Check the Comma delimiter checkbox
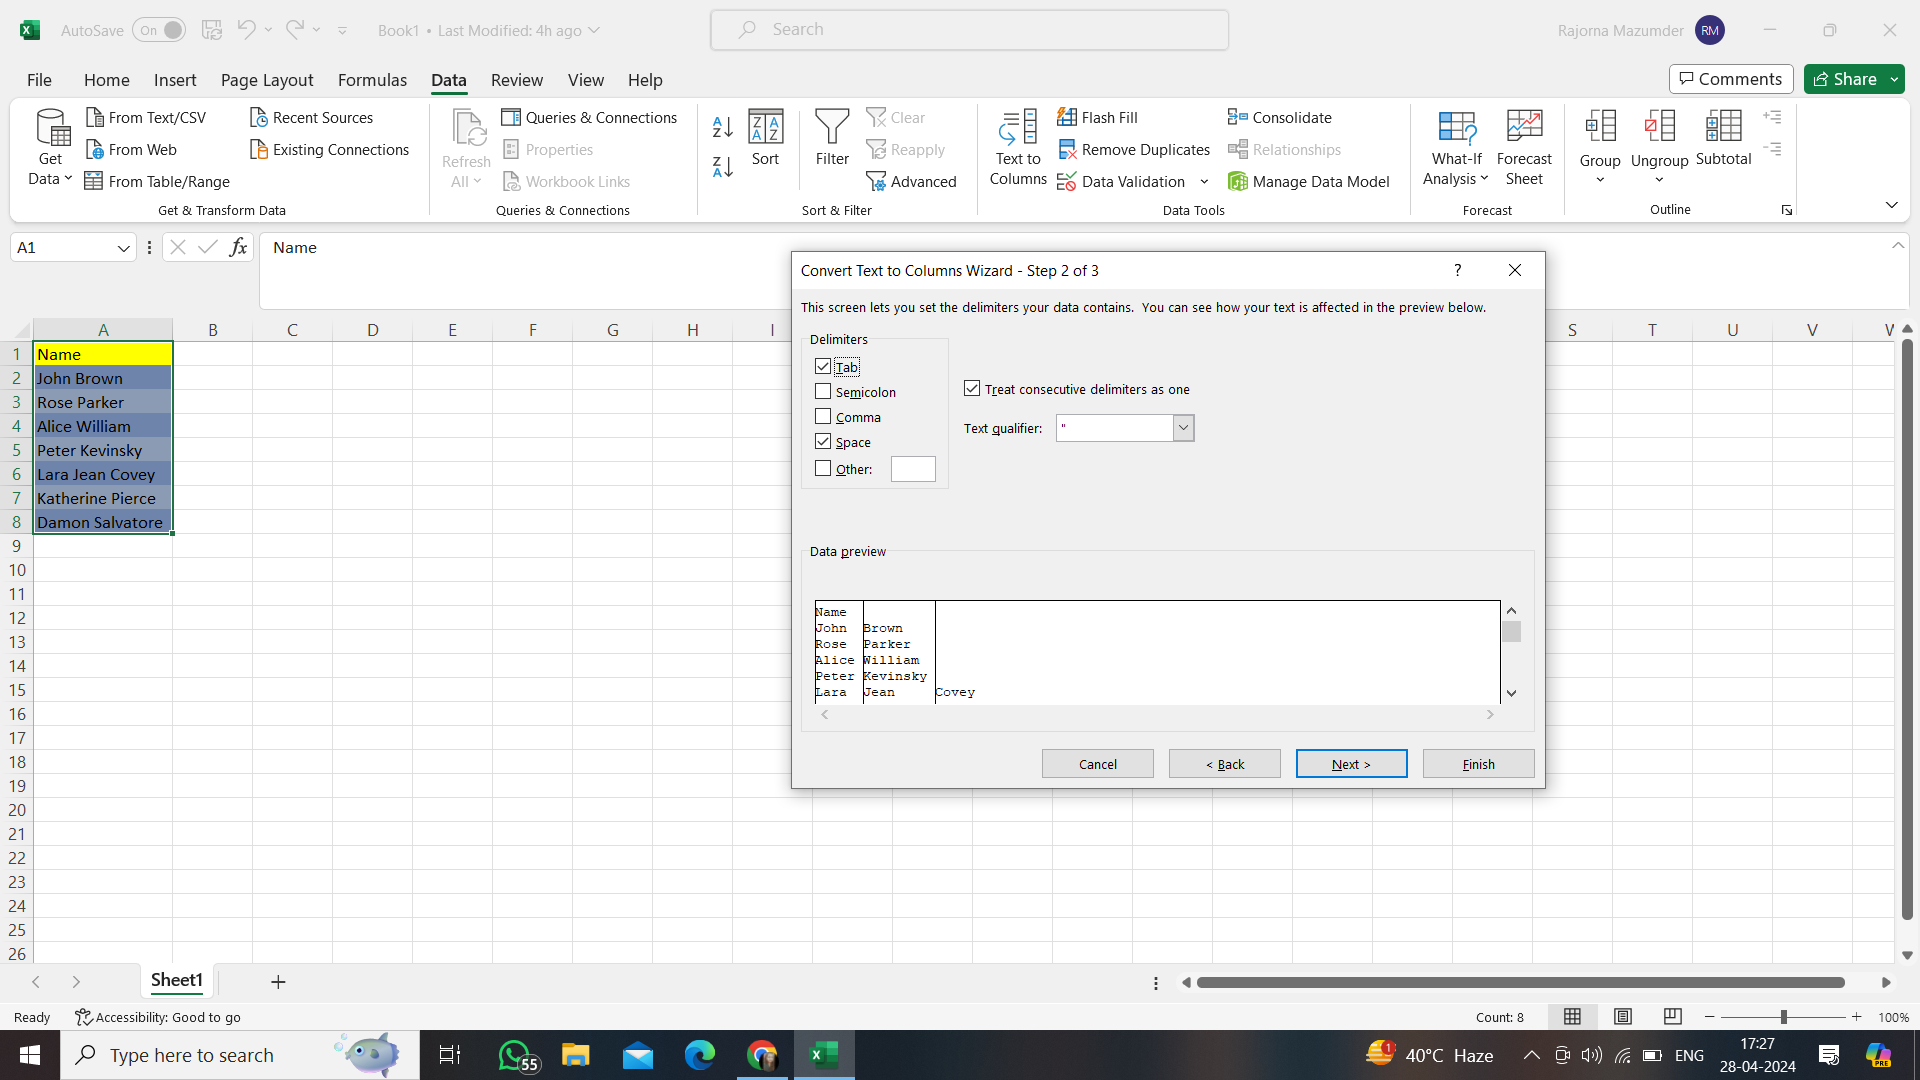Screen dimensions: 1920x1080 [823, 417]
